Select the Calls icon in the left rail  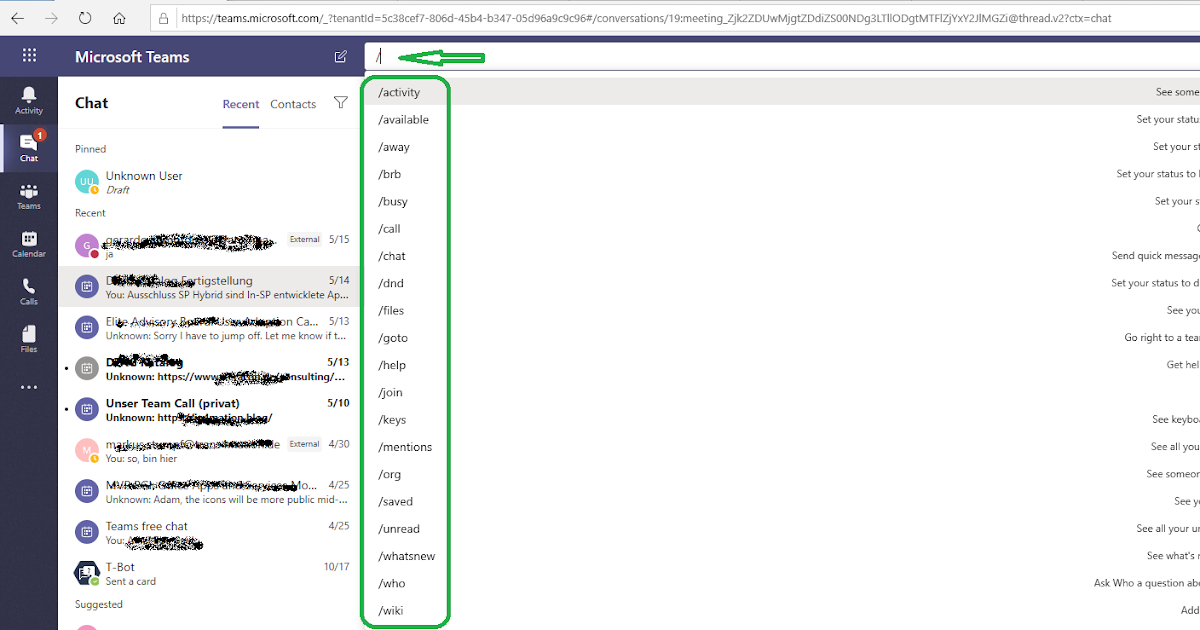[x=29, y=293]
